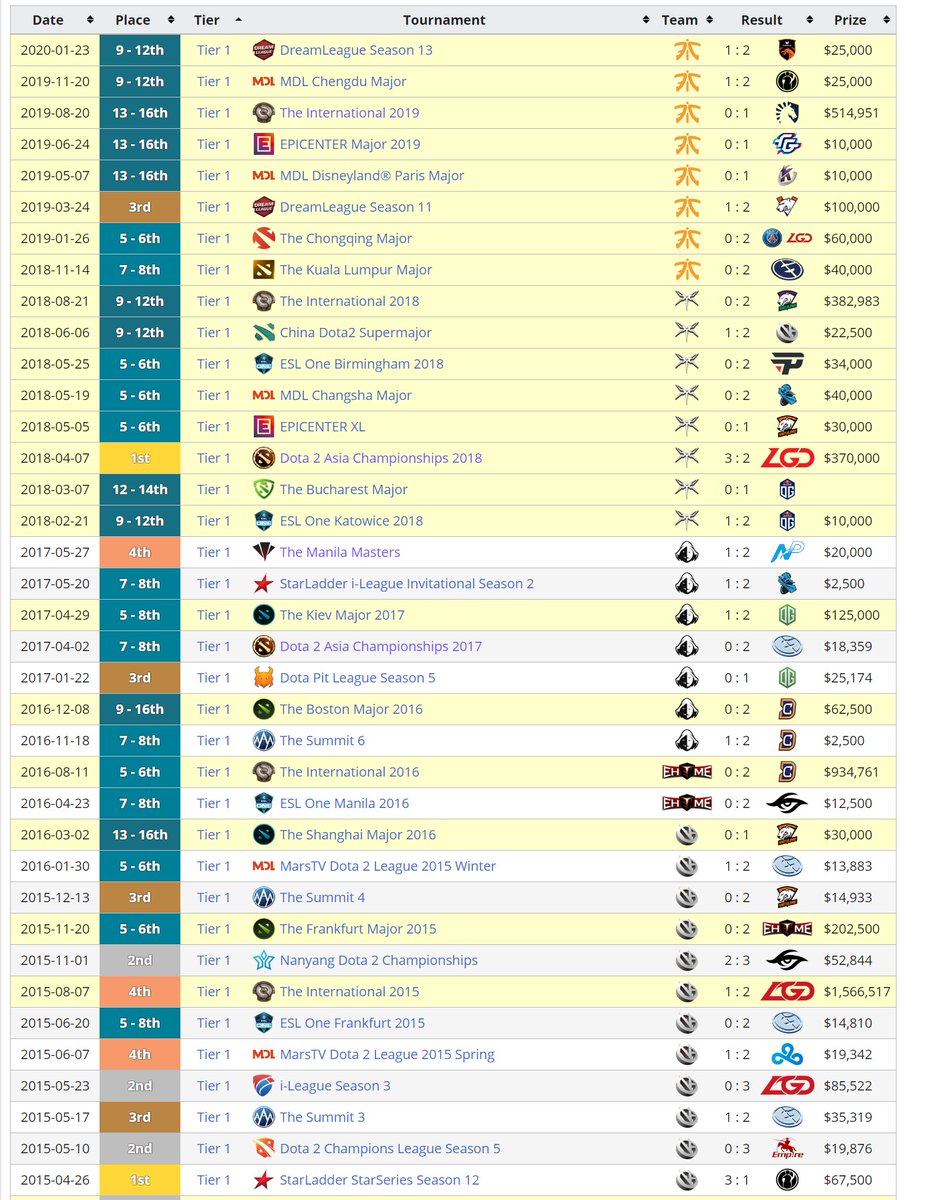Screen dimensions: 946x1200
Task: Click the 2 : 3 result score
Action: (737, 960)
